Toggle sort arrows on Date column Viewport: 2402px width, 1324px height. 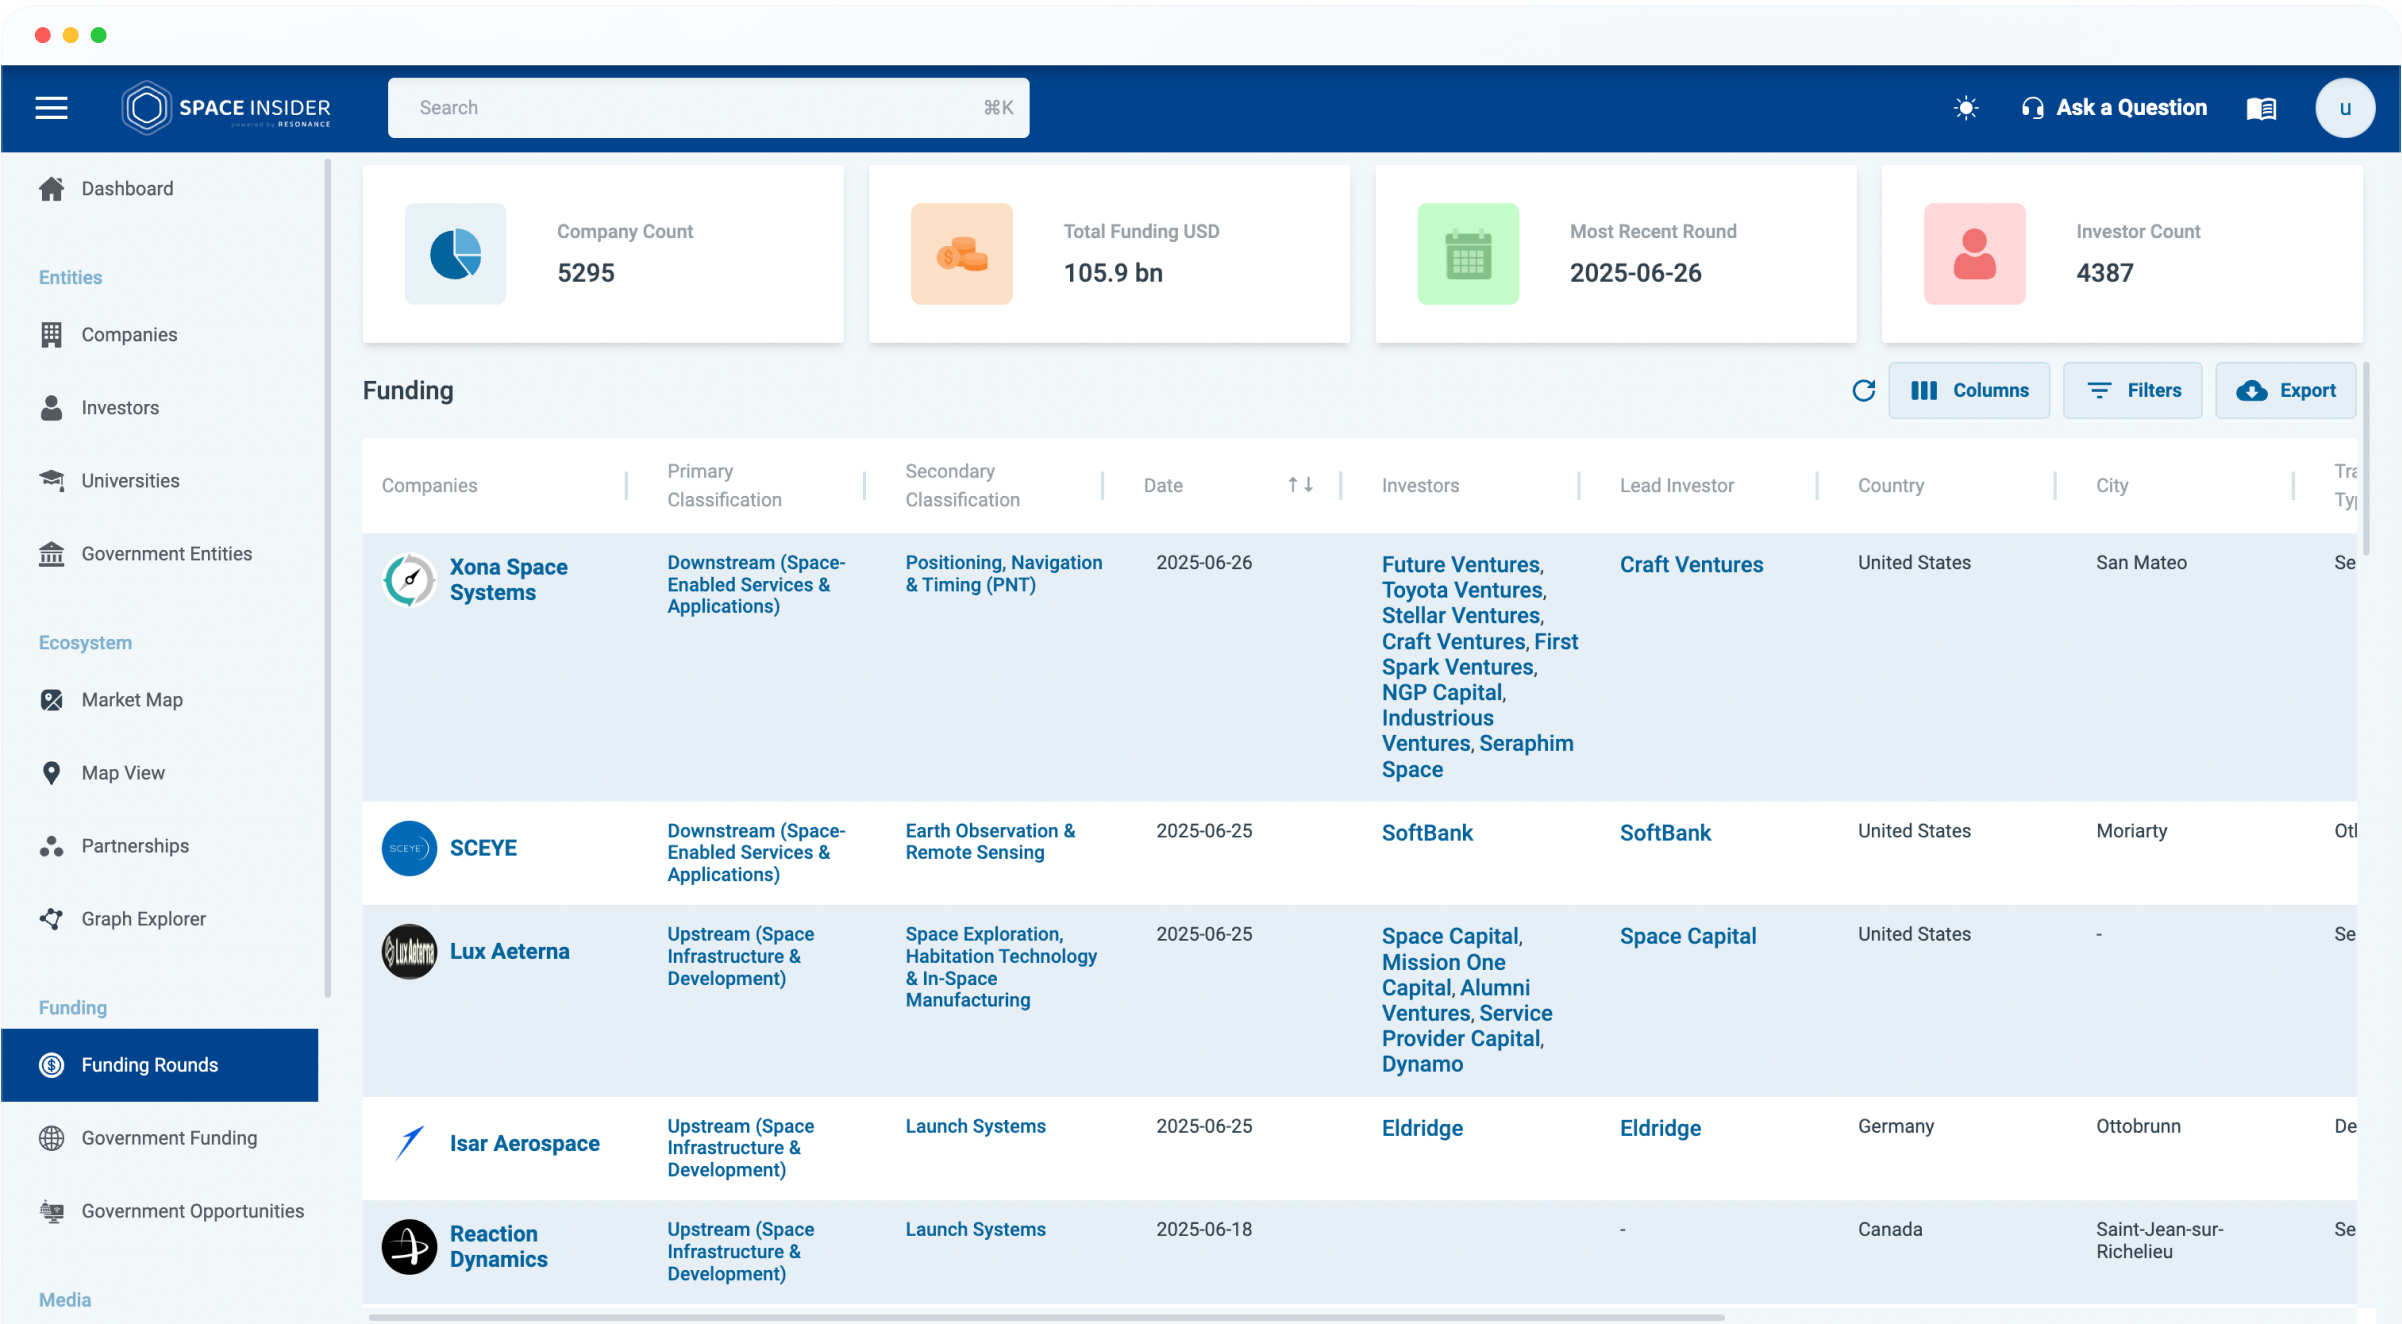1300,485
